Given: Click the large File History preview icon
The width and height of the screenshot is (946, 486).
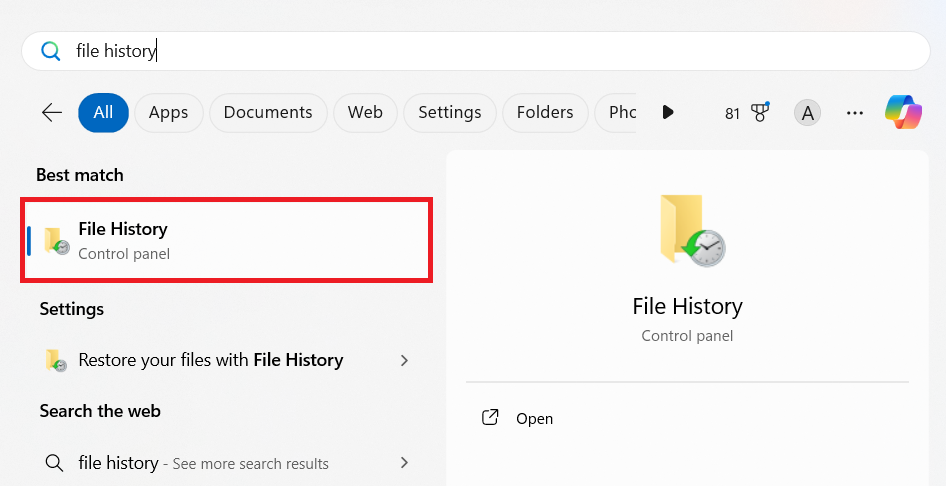Looking at the screenshot, I should (x=692, y=230).
